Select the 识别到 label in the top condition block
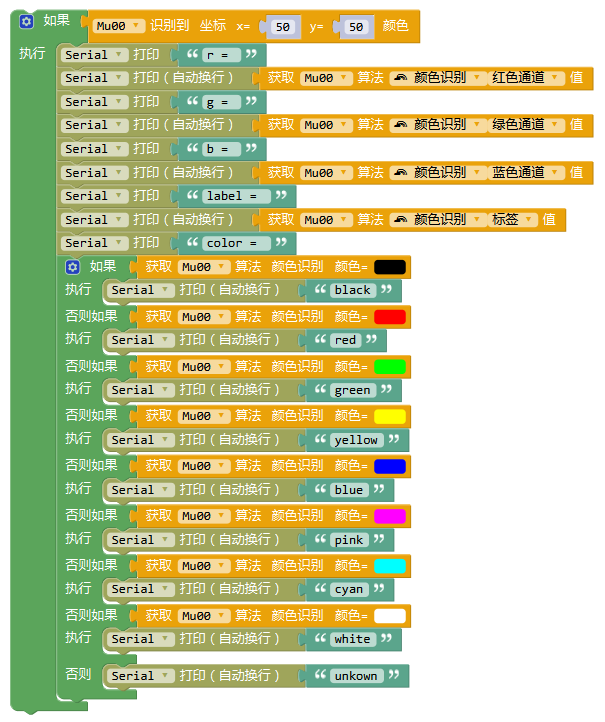This screenshot has height=722, width=605. pyautogui.click(x=169, y=25)
